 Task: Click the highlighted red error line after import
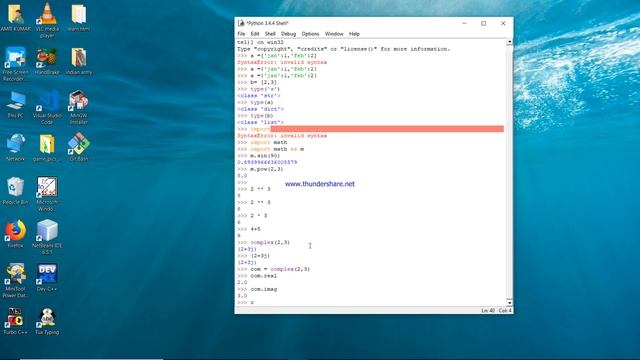[x=387, y=129]
